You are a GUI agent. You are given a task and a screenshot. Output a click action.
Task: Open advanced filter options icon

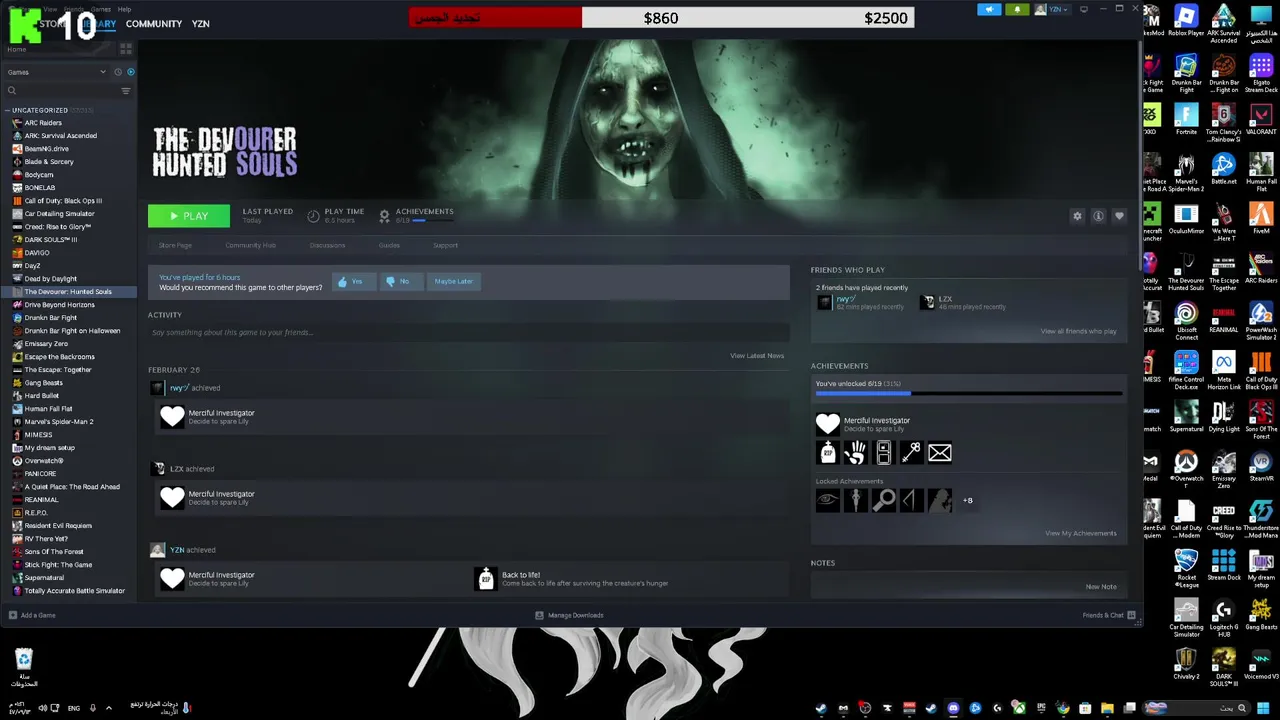point(126,91)
